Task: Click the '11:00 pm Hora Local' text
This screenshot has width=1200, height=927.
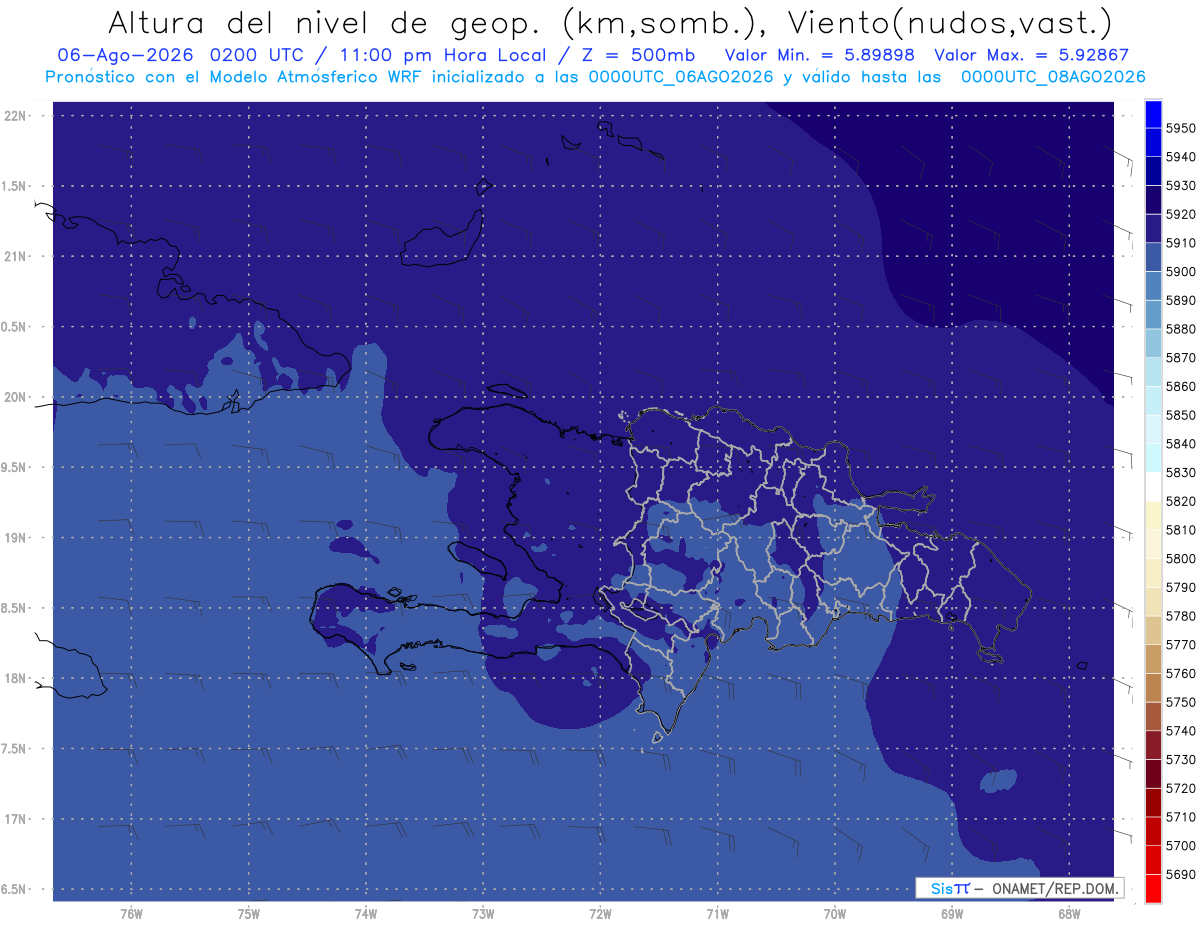Action: click(441, 55)
